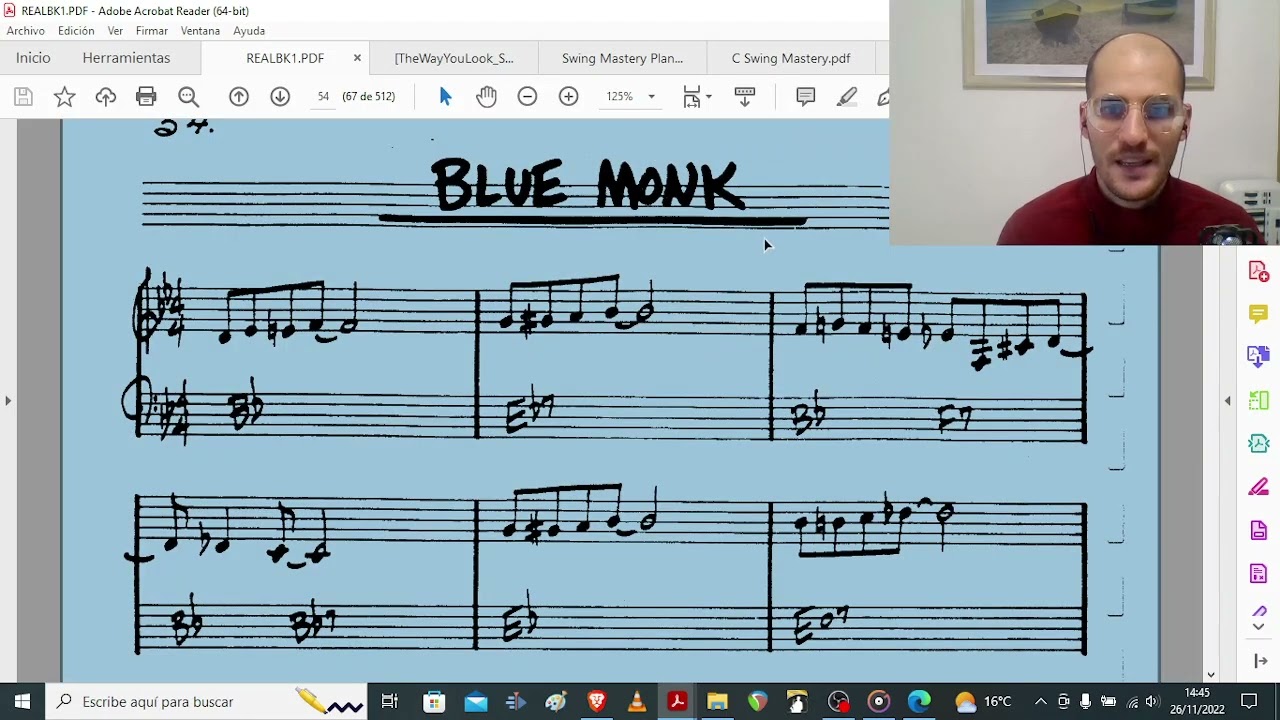Zoom out with the minus button

pos(527,96)
